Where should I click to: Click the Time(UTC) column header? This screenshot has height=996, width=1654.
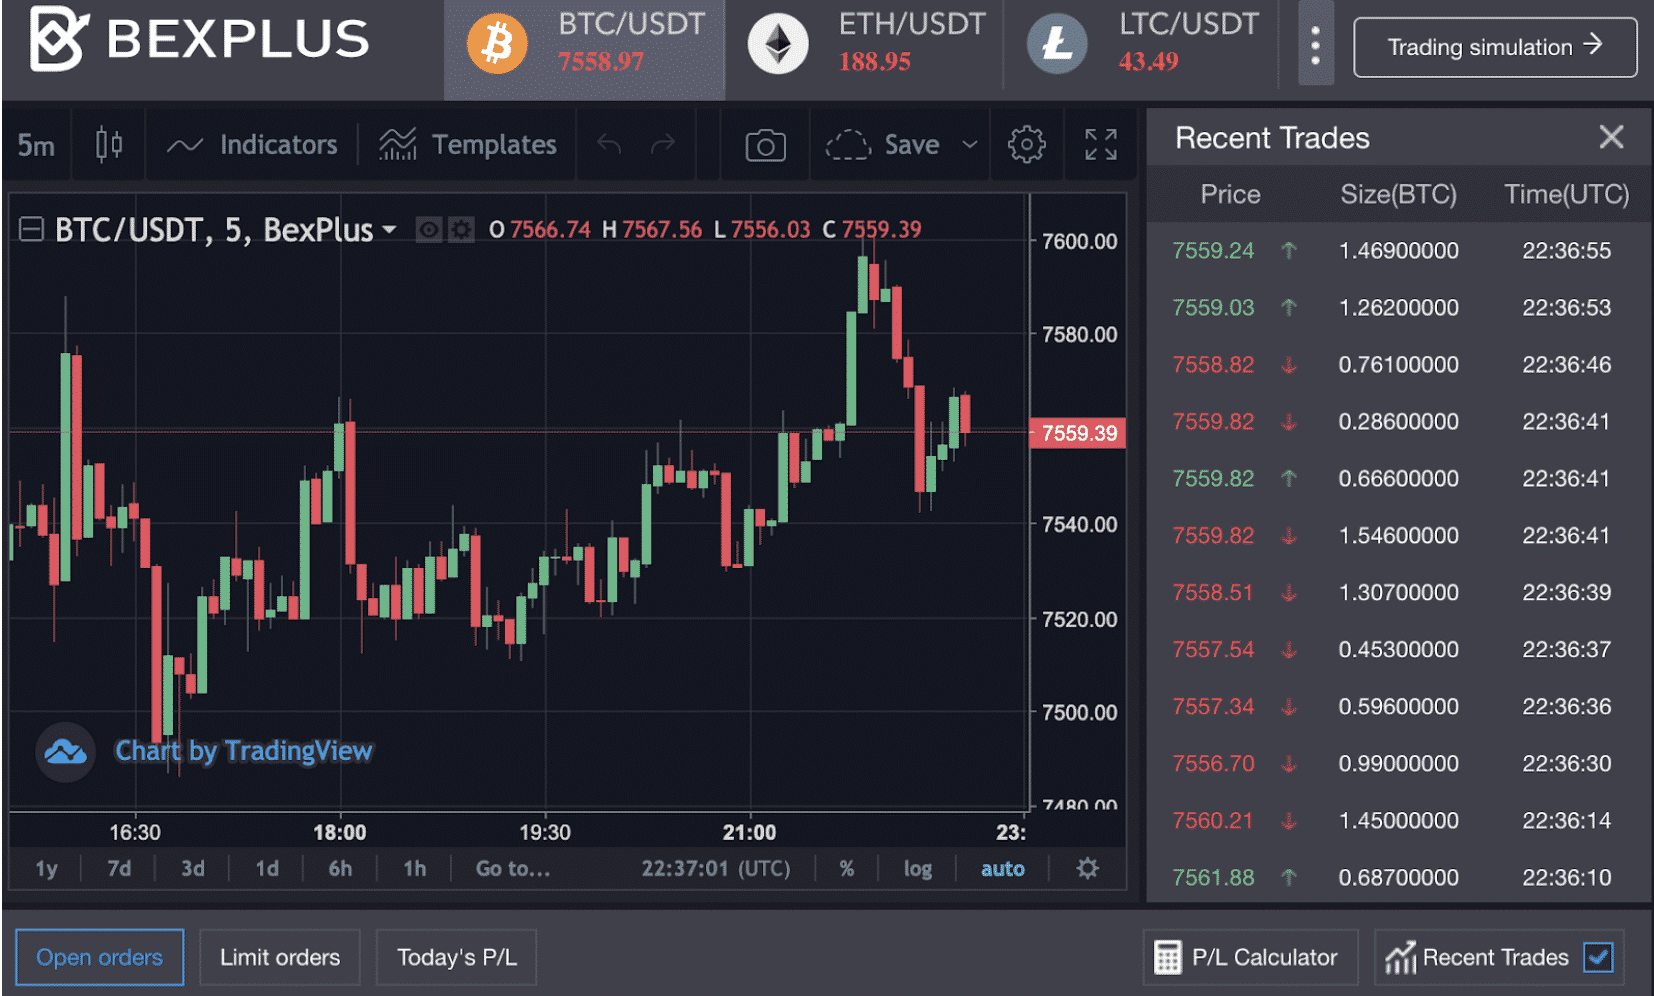click(x=1567, y=194)
